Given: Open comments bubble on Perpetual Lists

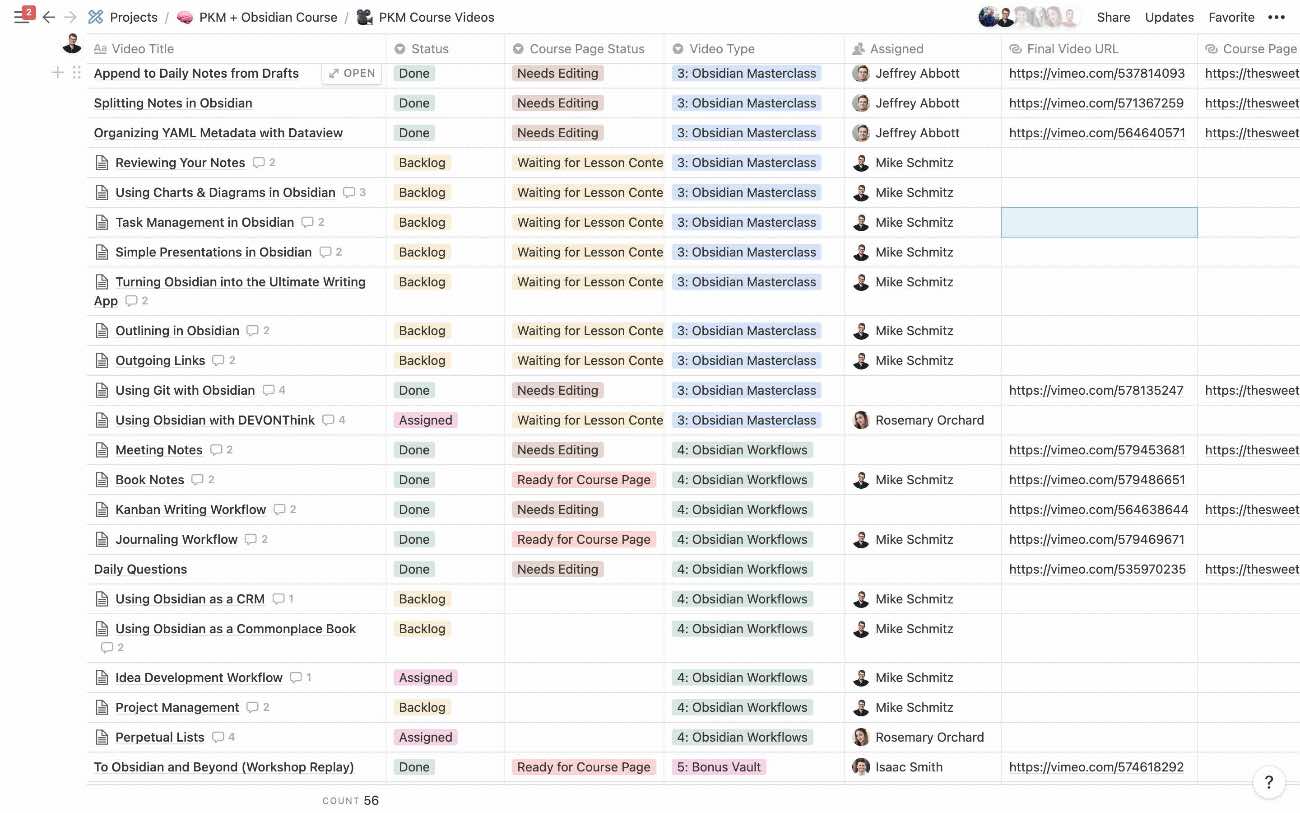Looking at the screenshot, I should click(223, 738).
